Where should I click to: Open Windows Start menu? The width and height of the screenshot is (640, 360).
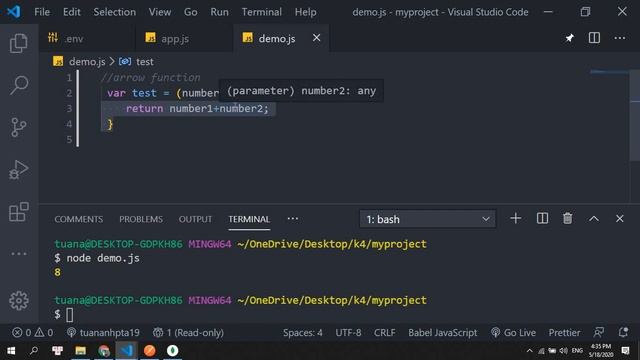(x=11, y=351)
